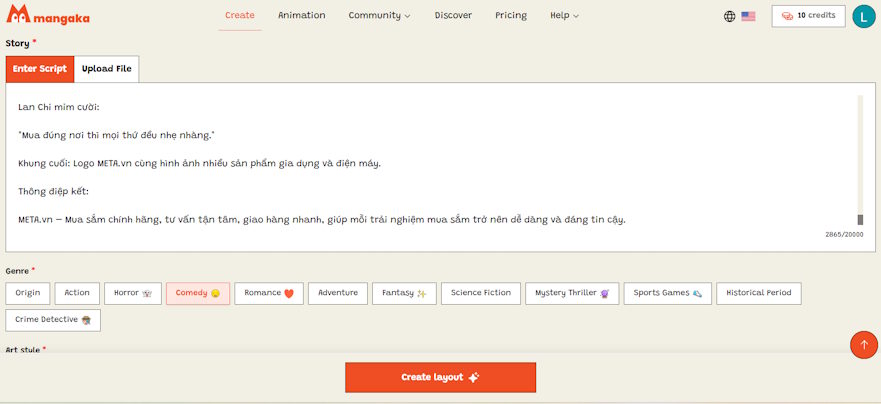The width and height of the screenshot is (881, 404).
Task: Choose the Sports Games genre
Action: [x=667, y=293]
